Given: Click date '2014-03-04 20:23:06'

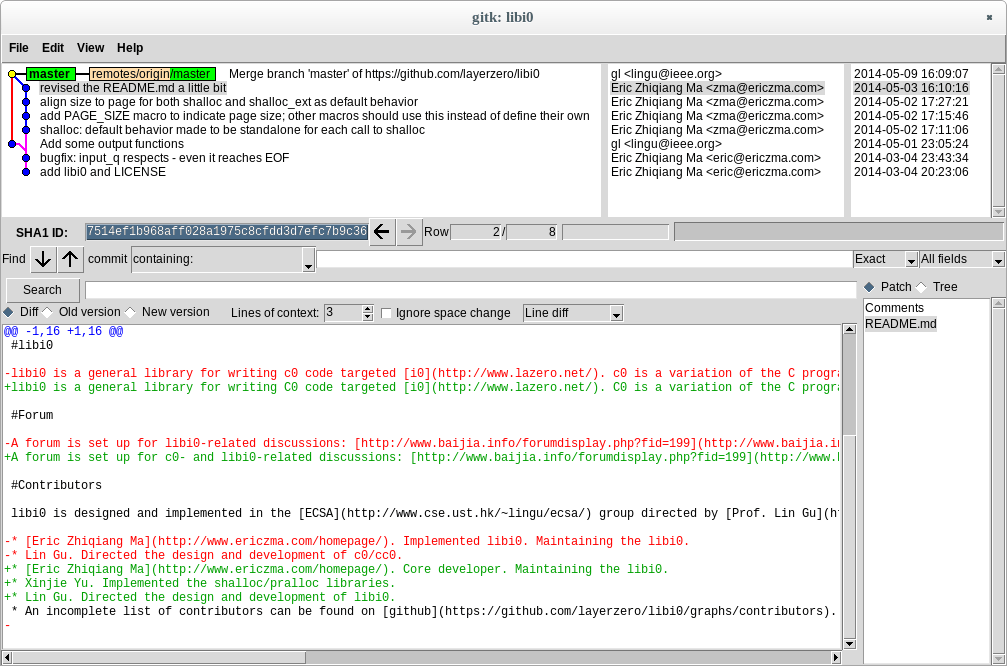Looking at the screenshot, I should pyautogui.click(x=911, y=172).
